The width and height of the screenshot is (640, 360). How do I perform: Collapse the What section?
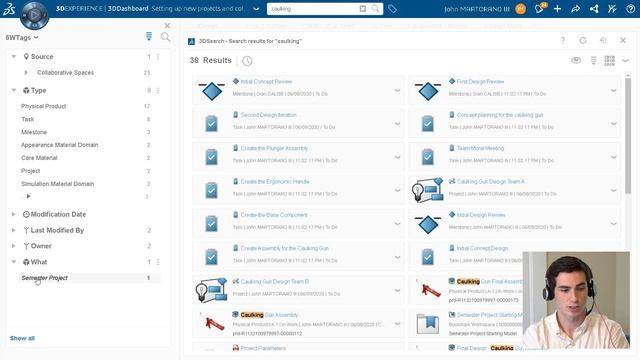pos(14,262)
